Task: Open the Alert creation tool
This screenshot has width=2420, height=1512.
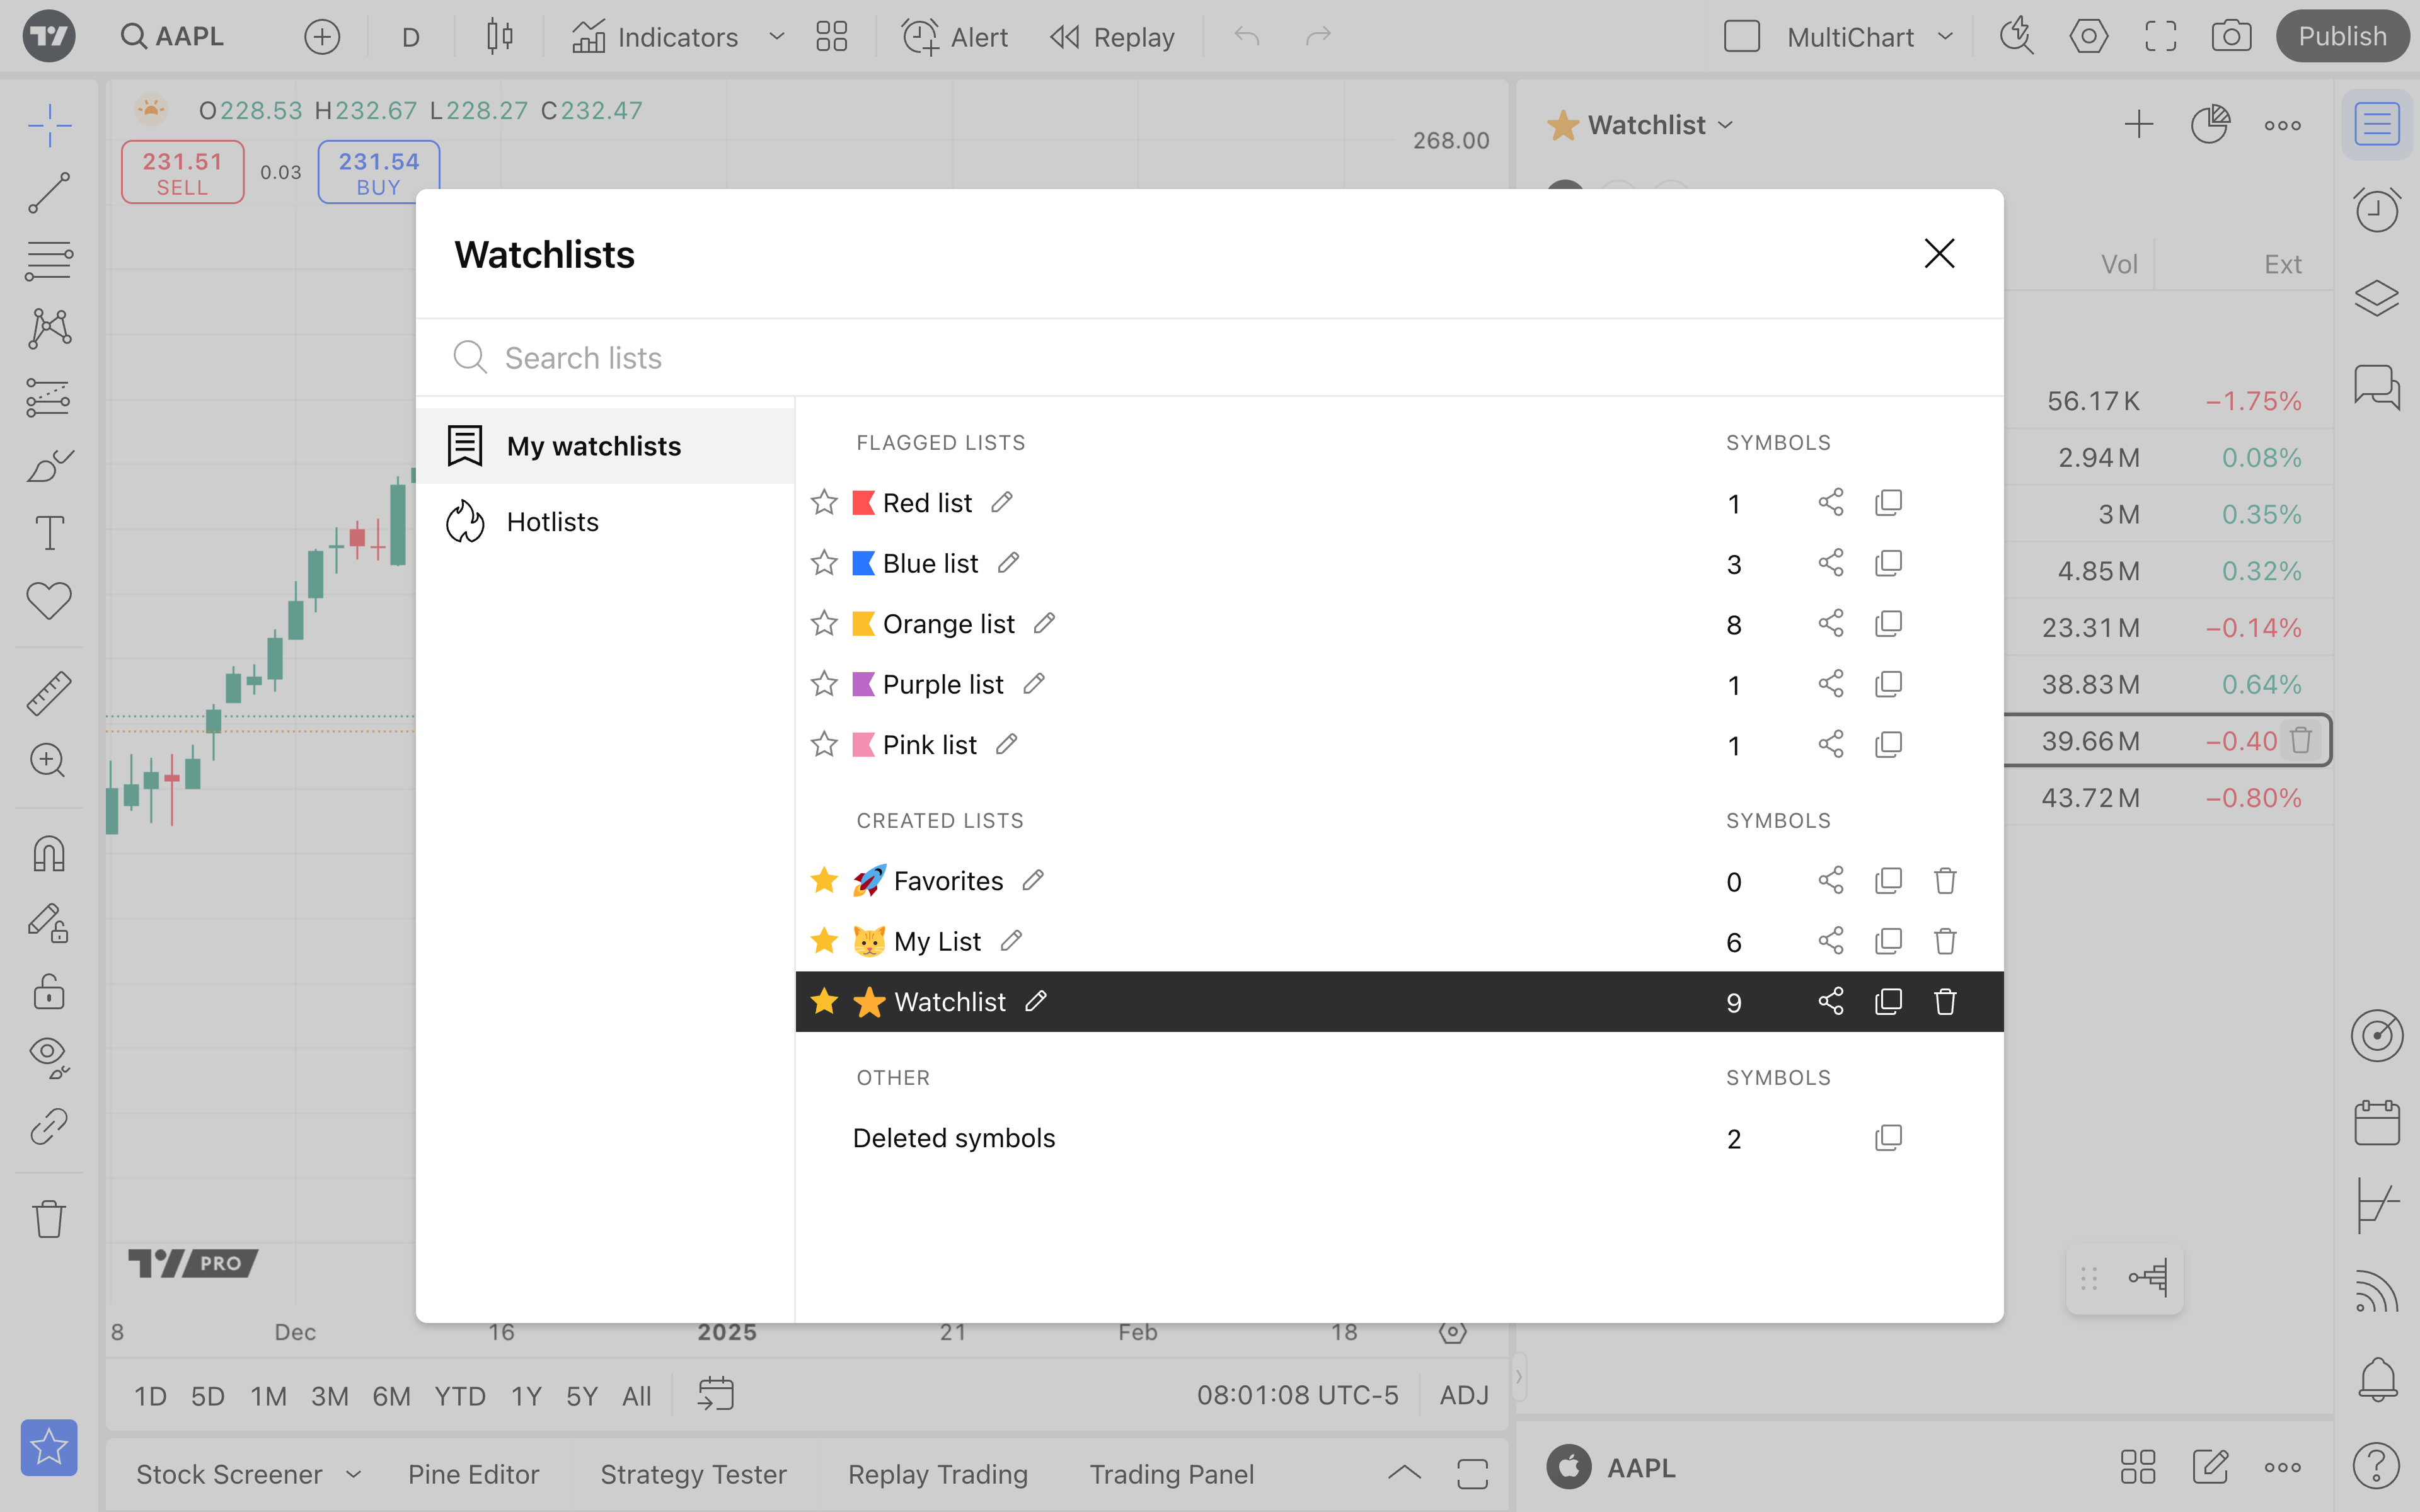Action: click(955, 37)
